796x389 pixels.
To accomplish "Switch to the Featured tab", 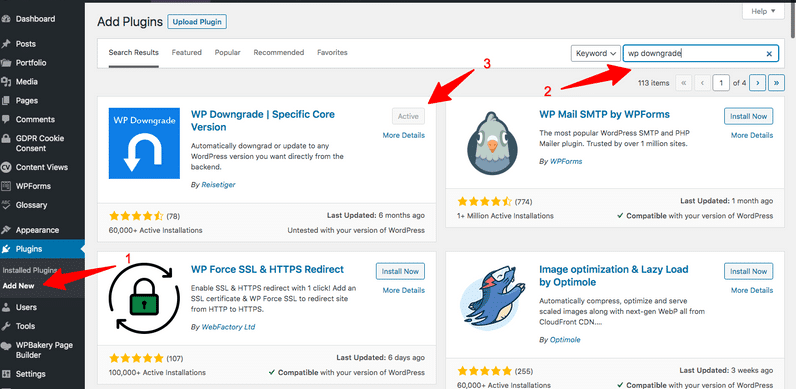I will (x=186, y=52).
